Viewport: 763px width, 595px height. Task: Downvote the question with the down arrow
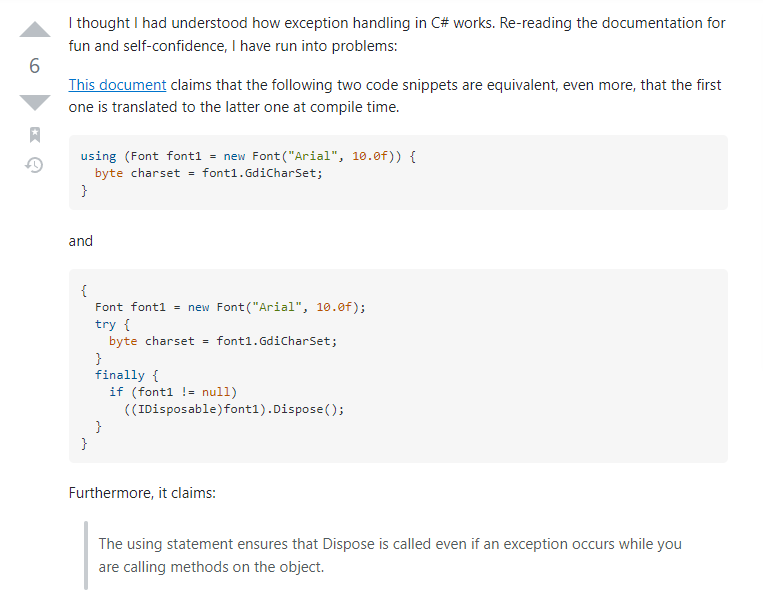pos(35,102)
